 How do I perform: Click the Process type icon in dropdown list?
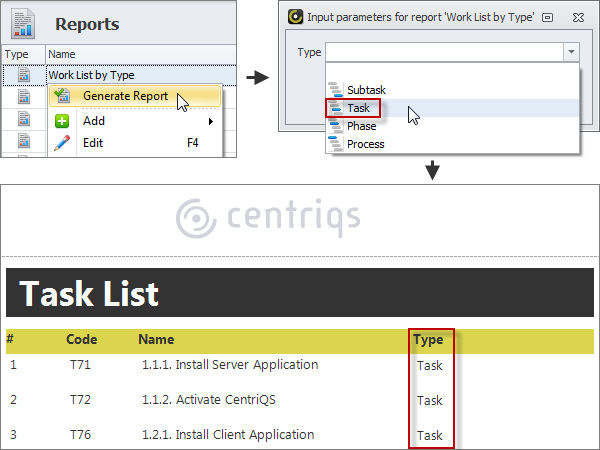pyautogui.click(x=336, y=144)
